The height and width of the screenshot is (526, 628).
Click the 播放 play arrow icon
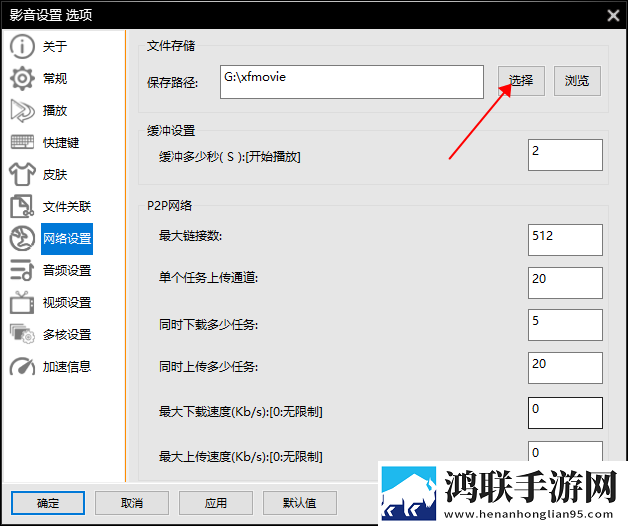22,111
